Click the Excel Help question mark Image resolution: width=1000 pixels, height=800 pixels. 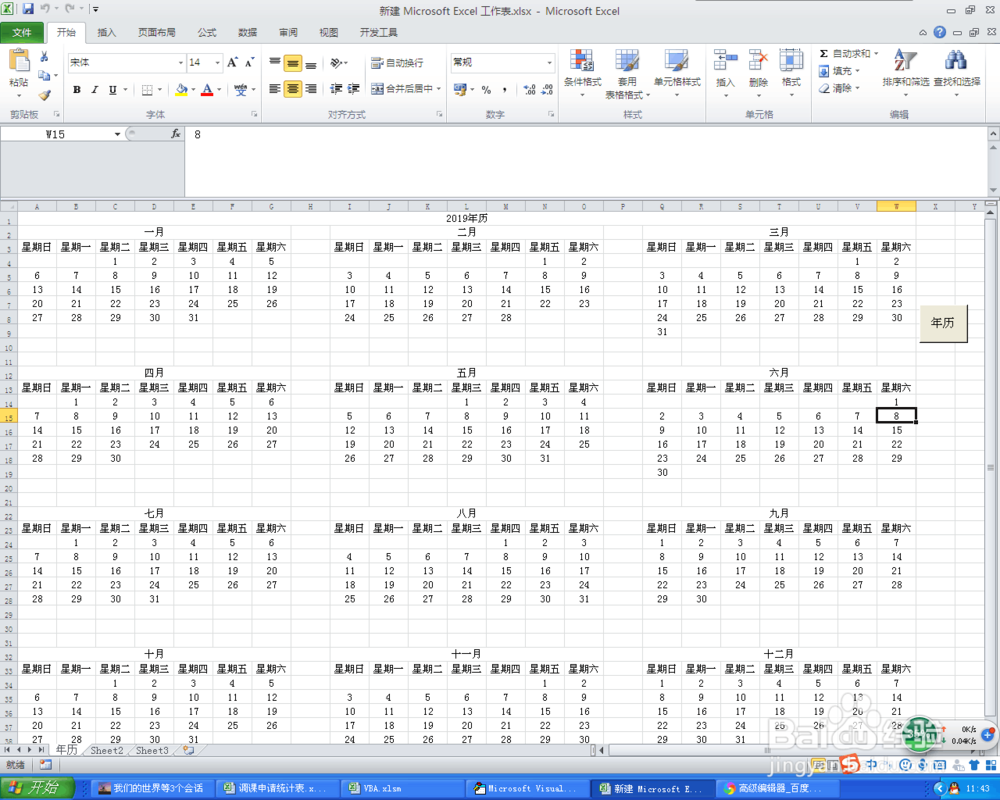coord(939,32)
